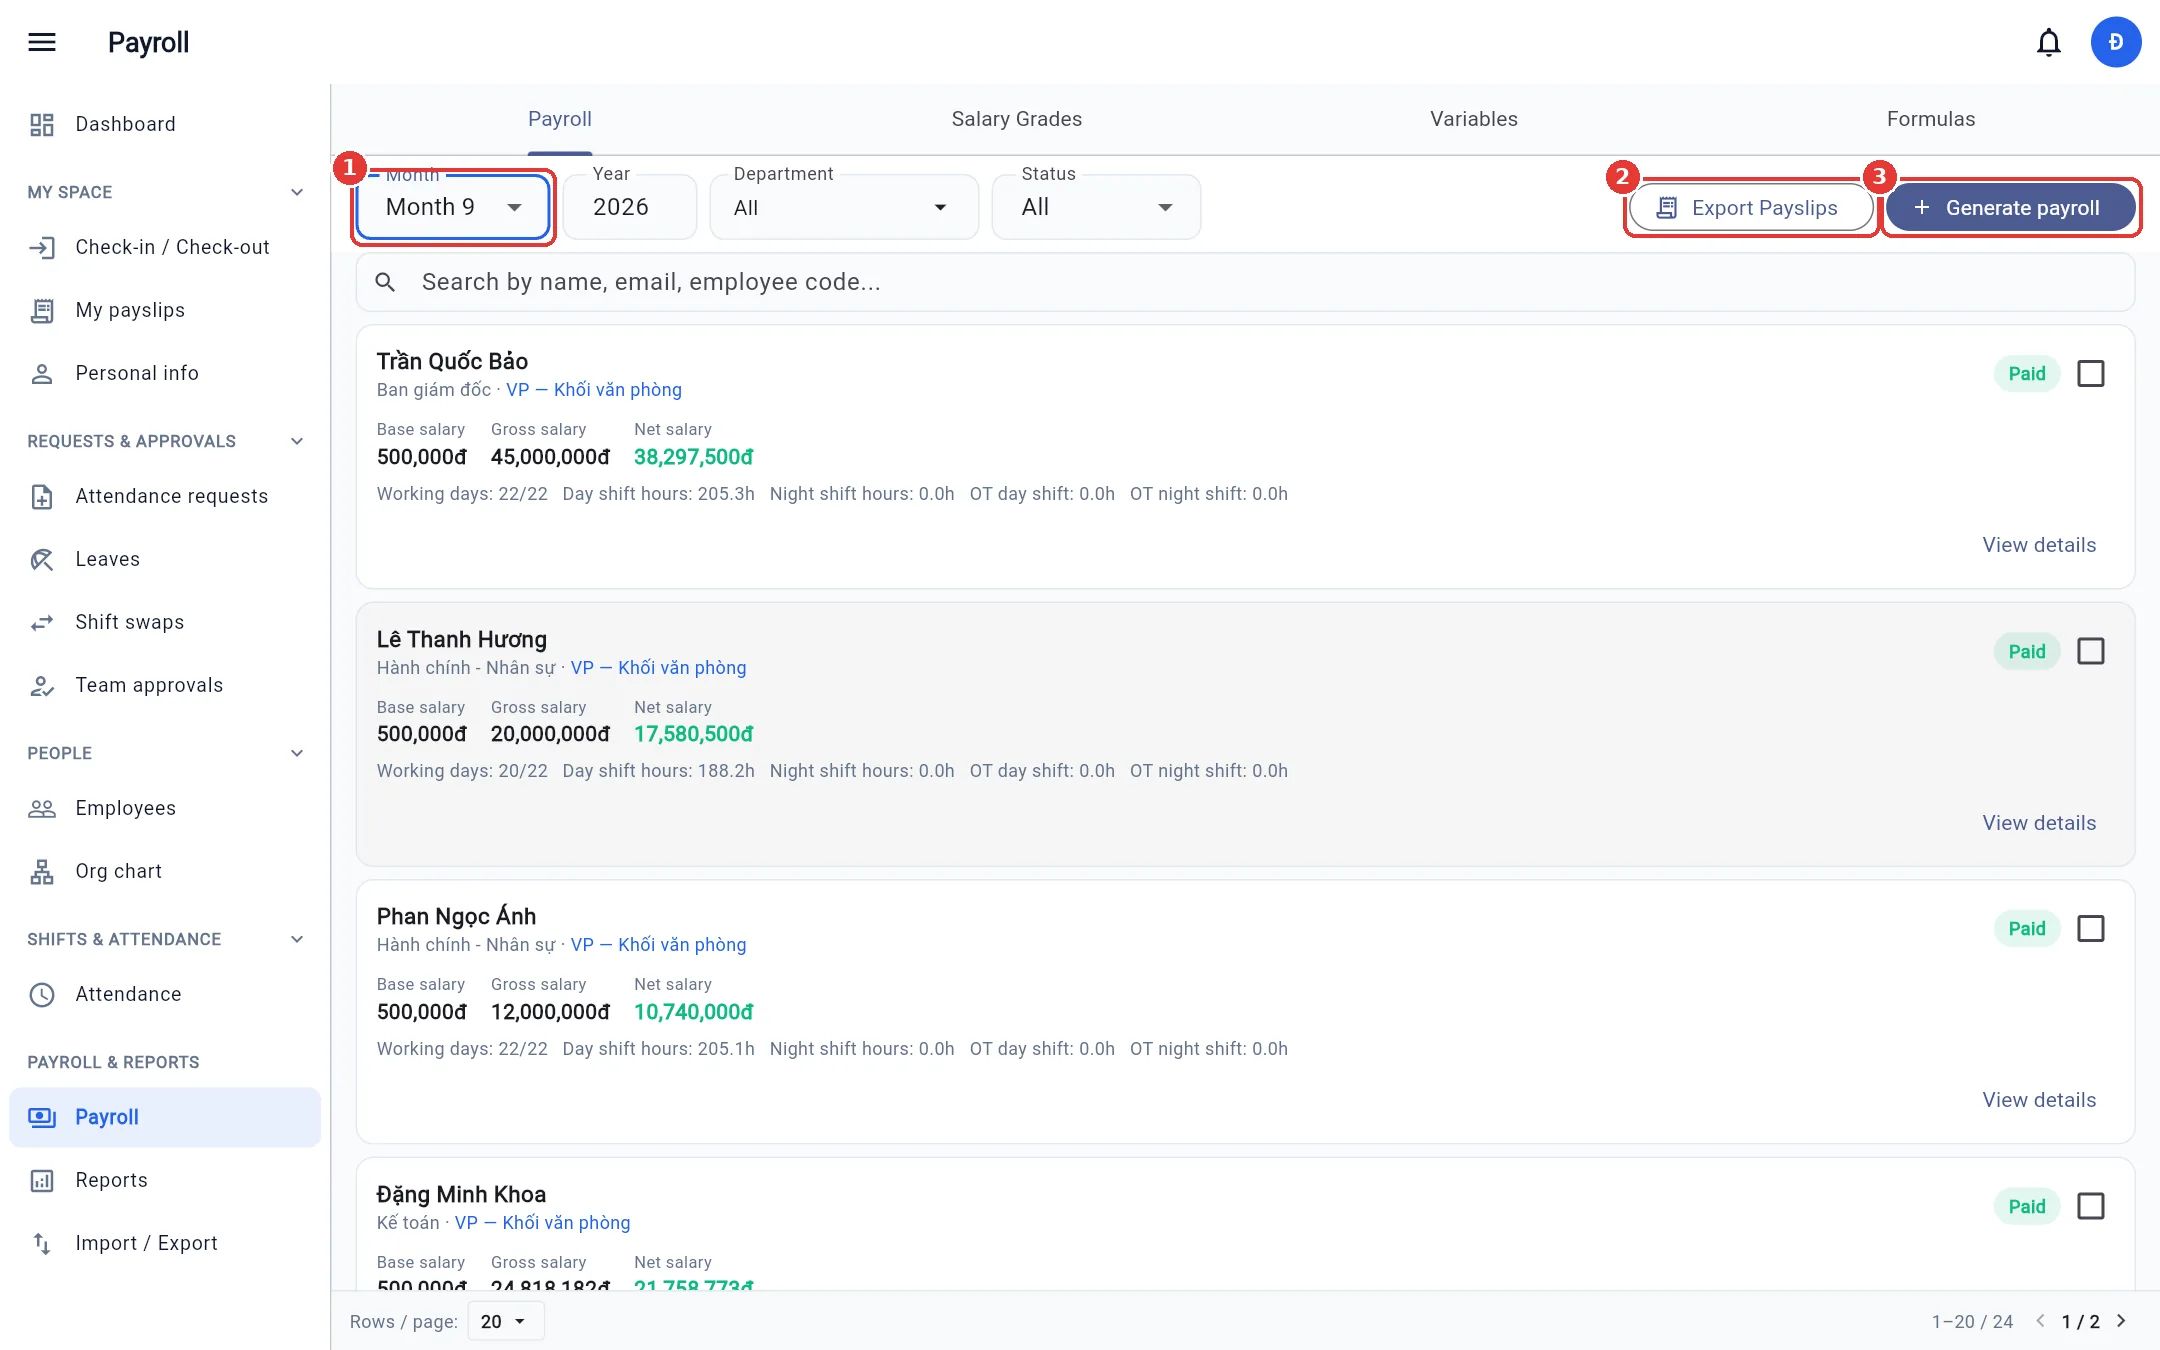
Task: Focus the employee search field
Action: (x=1245, y=282)
